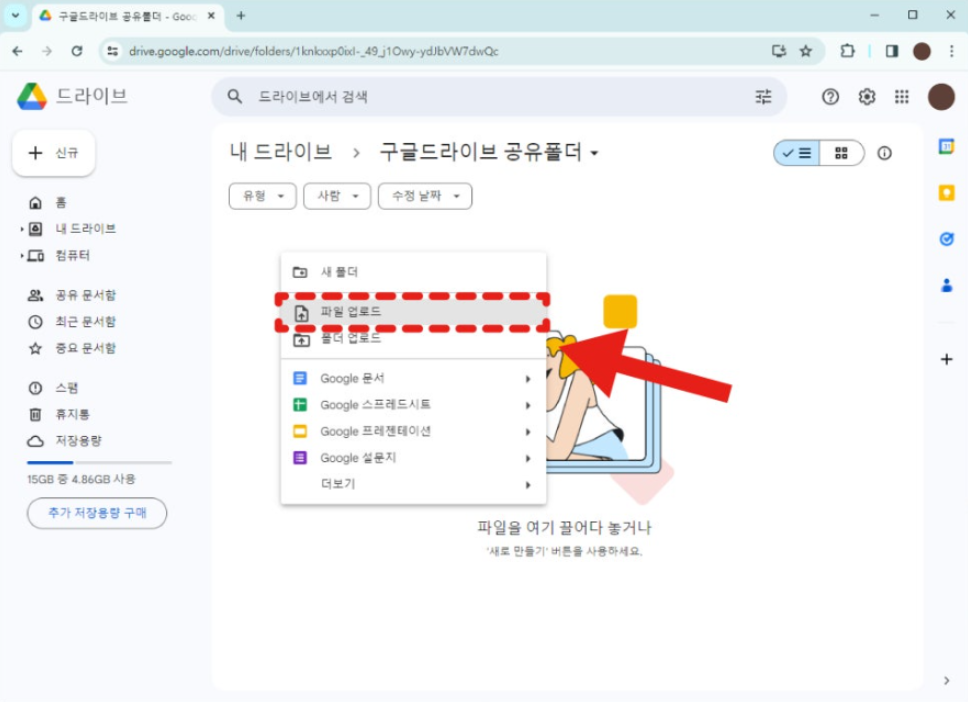Click the storage usage progress bar
The width and height of the screenshot is (968, 702).
[99, 462]
